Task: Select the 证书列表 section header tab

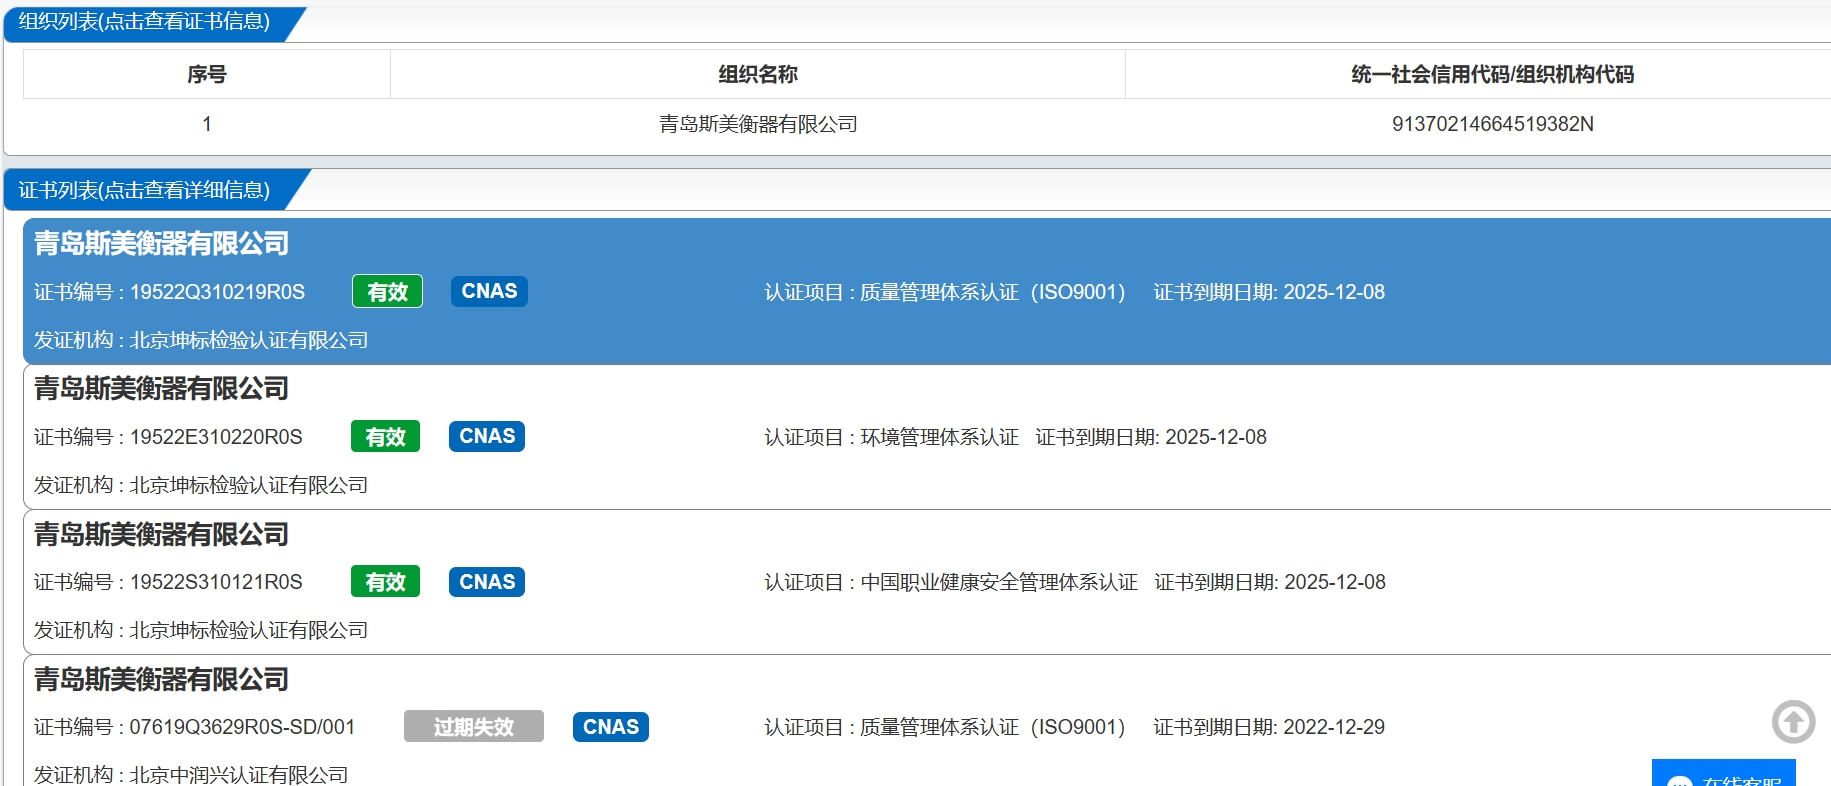Action: pos(145,190)
